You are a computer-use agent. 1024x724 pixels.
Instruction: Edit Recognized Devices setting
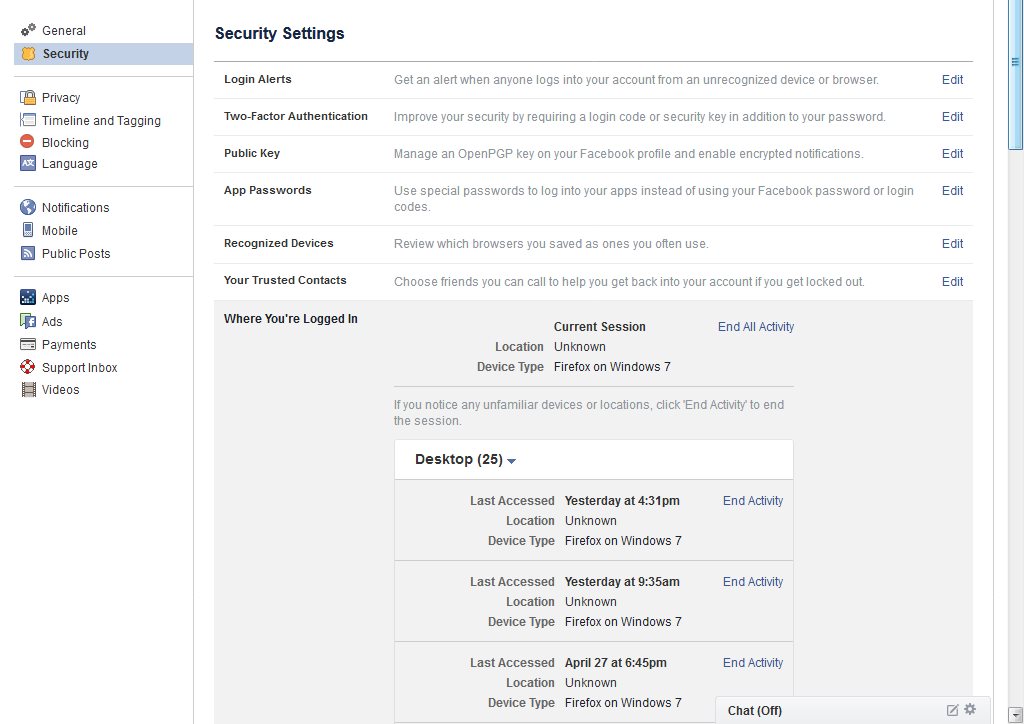[952, 244]
